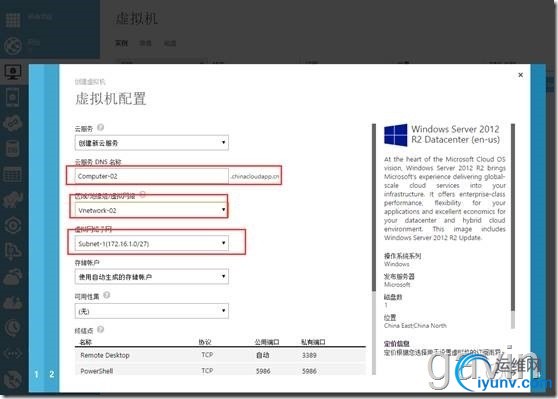Go to wizard step 1
The image size is (558, 399).
click(x=36, y=374)
